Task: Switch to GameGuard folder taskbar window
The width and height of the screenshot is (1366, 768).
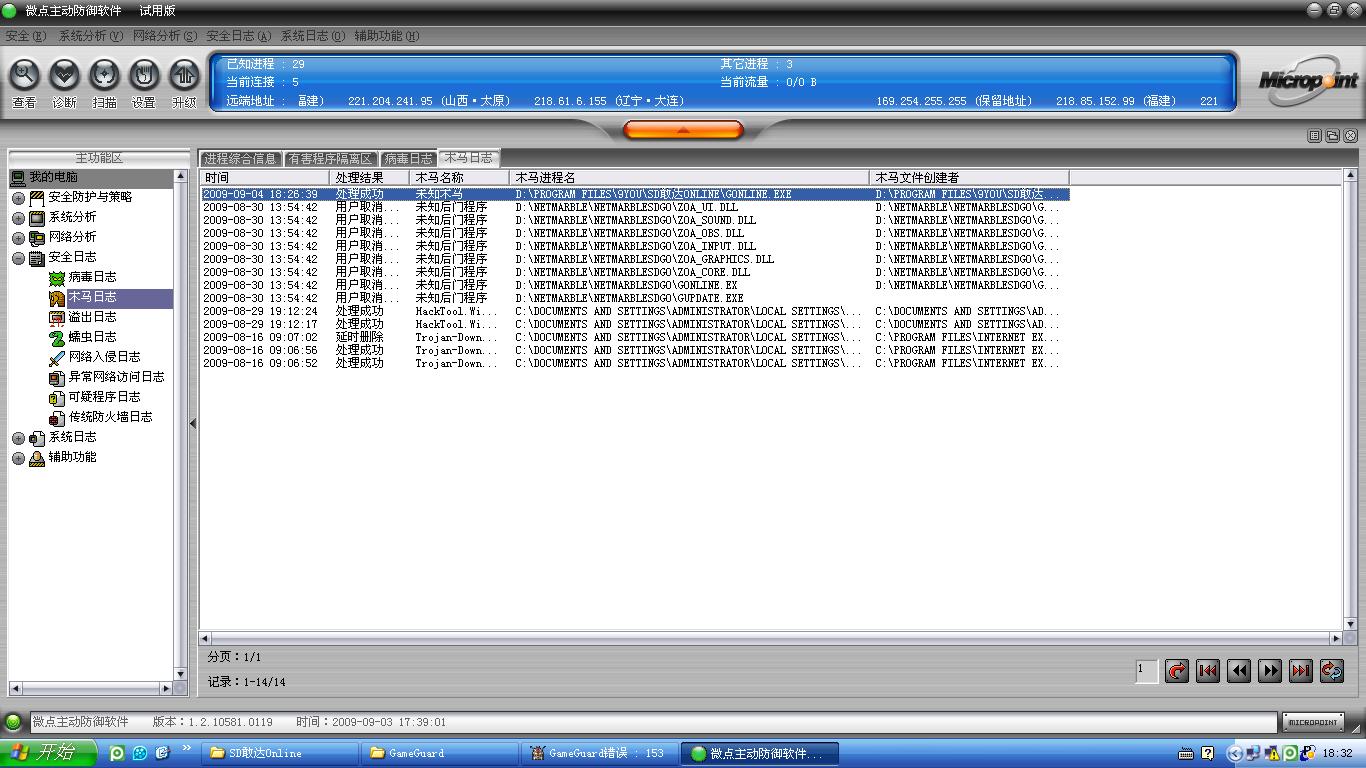Action: (438, 753)
